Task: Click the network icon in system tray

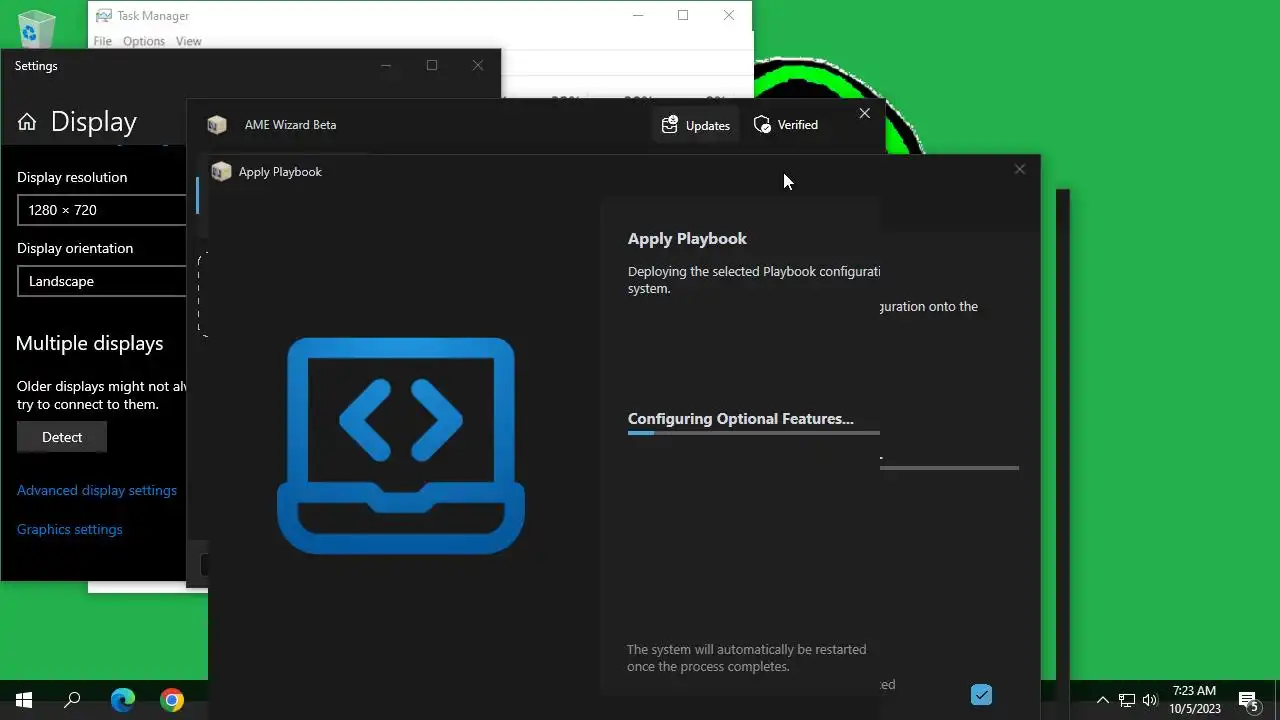Action: click(1127, 700)
